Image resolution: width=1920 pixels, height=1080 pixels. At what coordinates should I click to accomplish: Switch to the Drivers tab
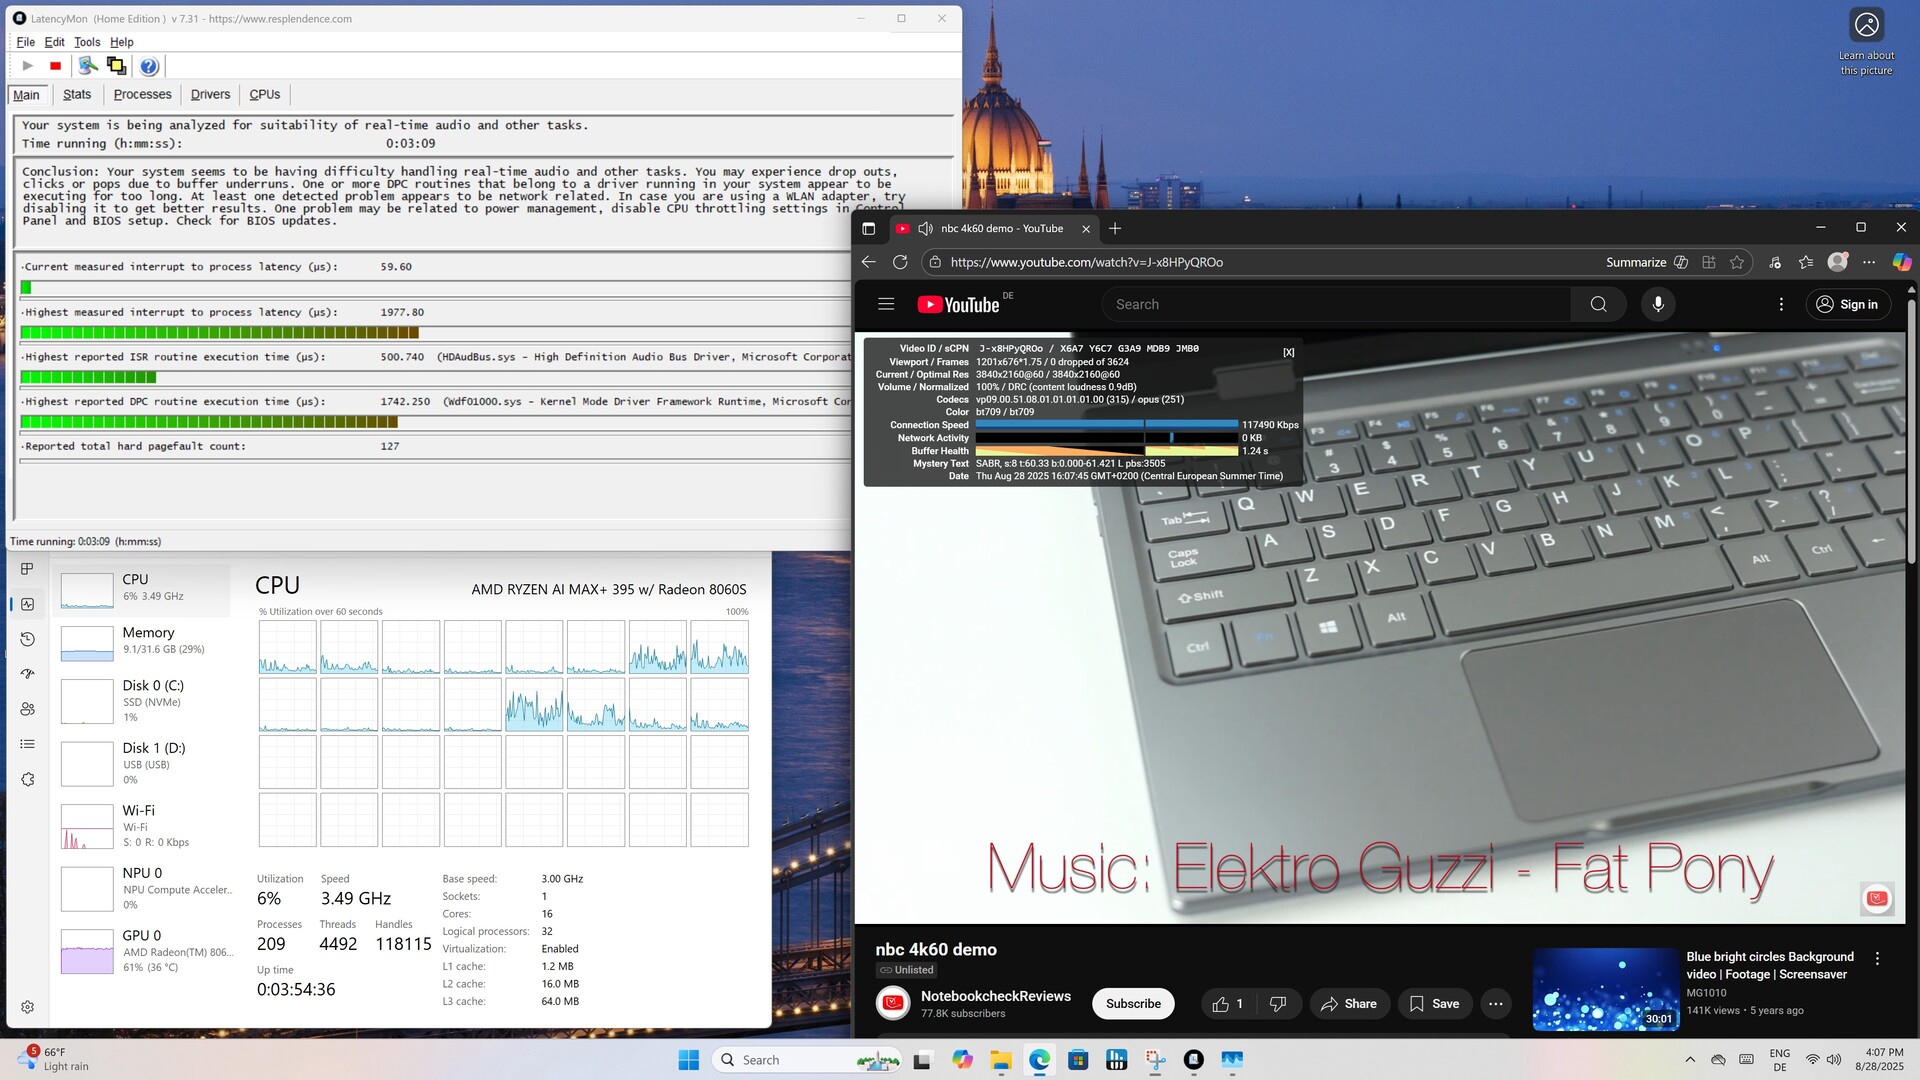tap(210, 94)
